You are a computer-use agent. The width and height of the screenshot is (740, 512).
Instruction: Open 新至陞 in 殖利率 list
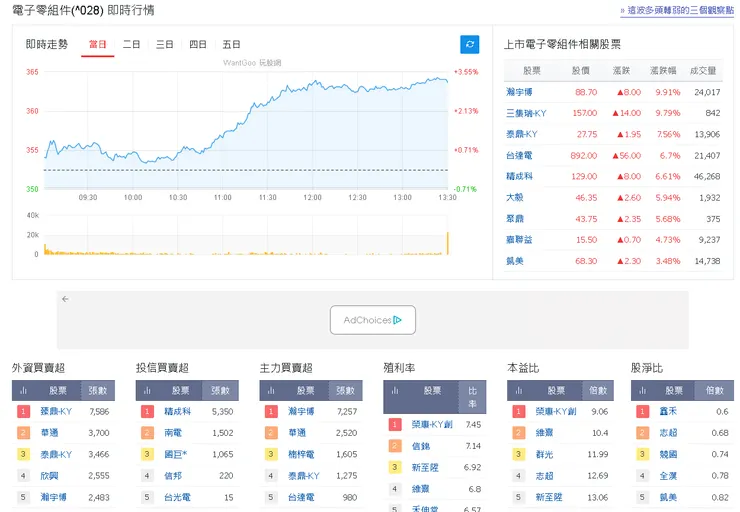[425, 468]
